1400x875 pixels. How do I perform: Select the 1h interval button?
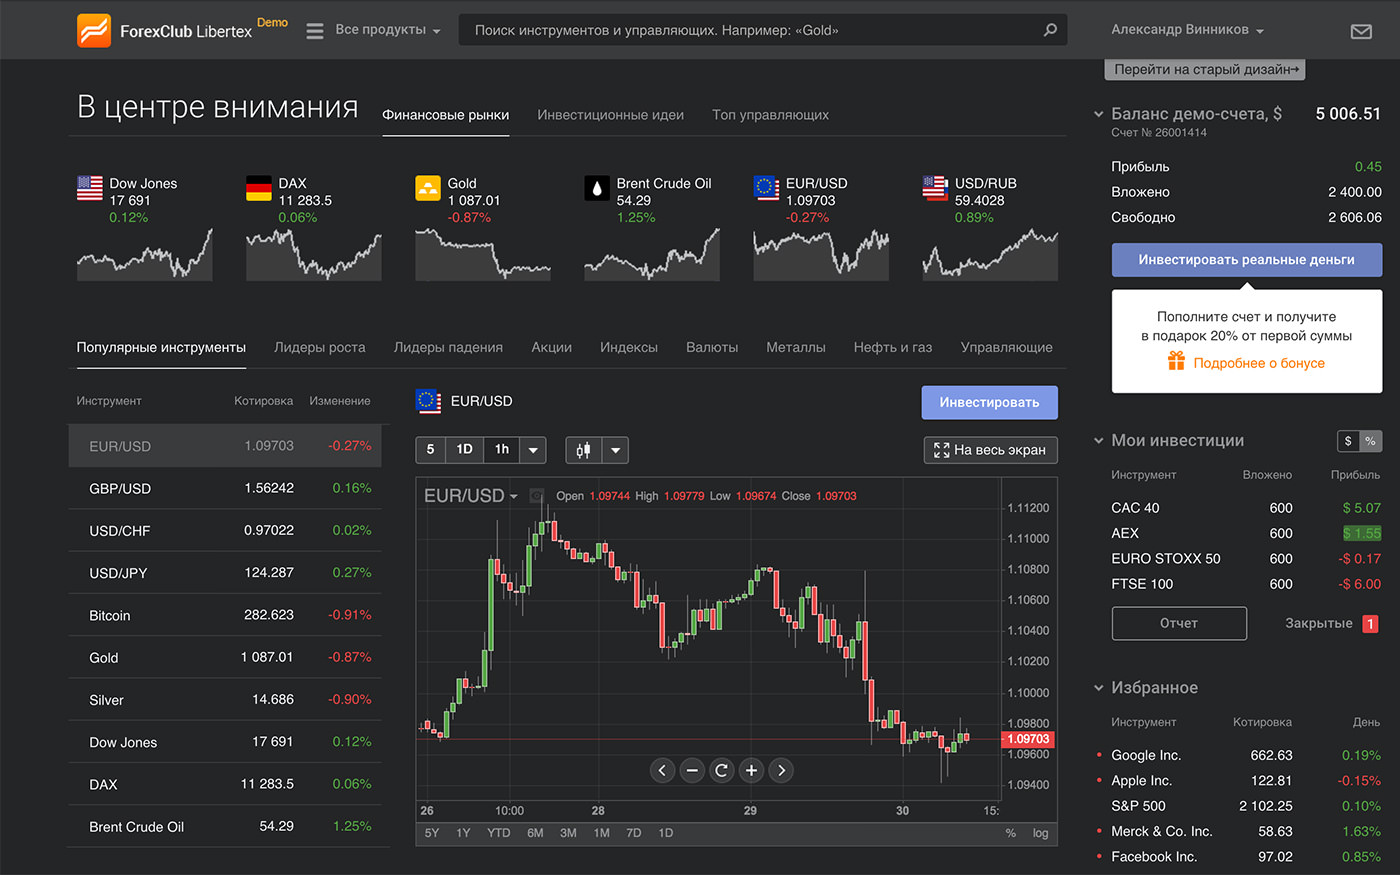(502, 450)
